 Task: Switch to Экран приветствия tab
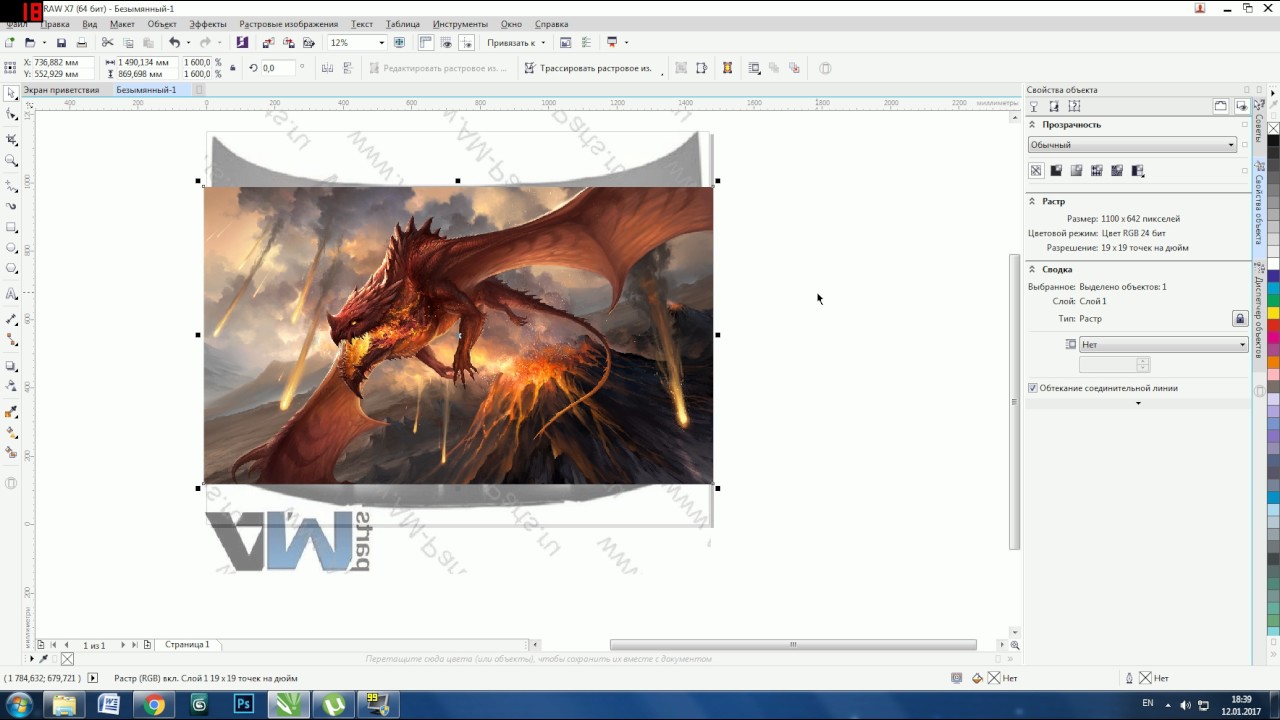click(x=62, y=90)
